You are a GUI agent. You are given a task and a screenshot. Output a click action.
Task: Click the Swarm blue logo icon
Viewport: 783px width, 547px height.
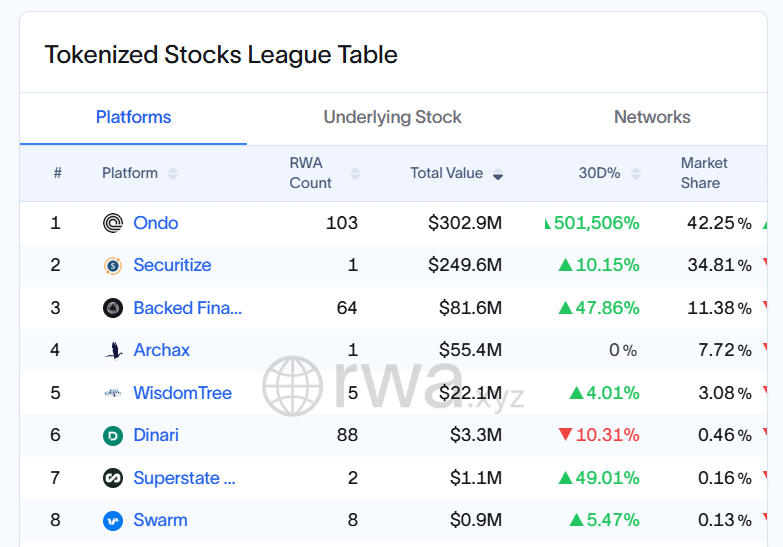click(113, 521)
